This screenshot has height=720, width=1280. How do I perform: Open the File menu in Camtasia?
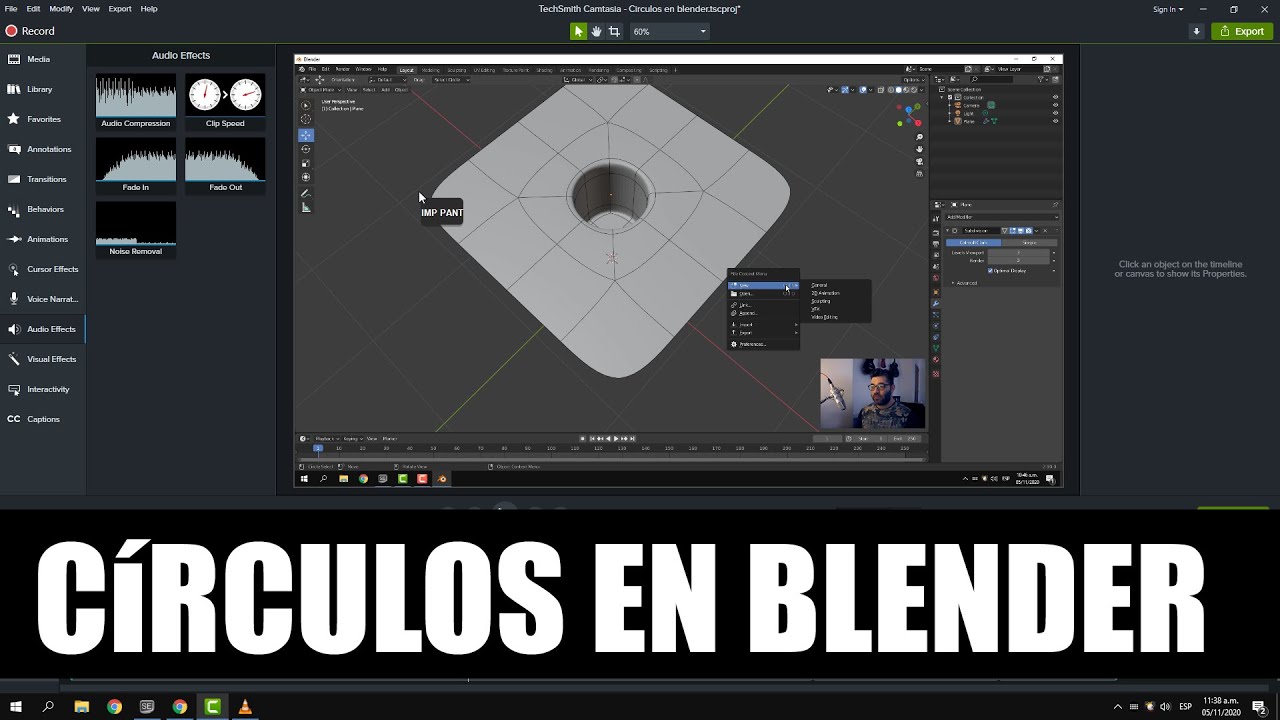click(x=11, y=9)
